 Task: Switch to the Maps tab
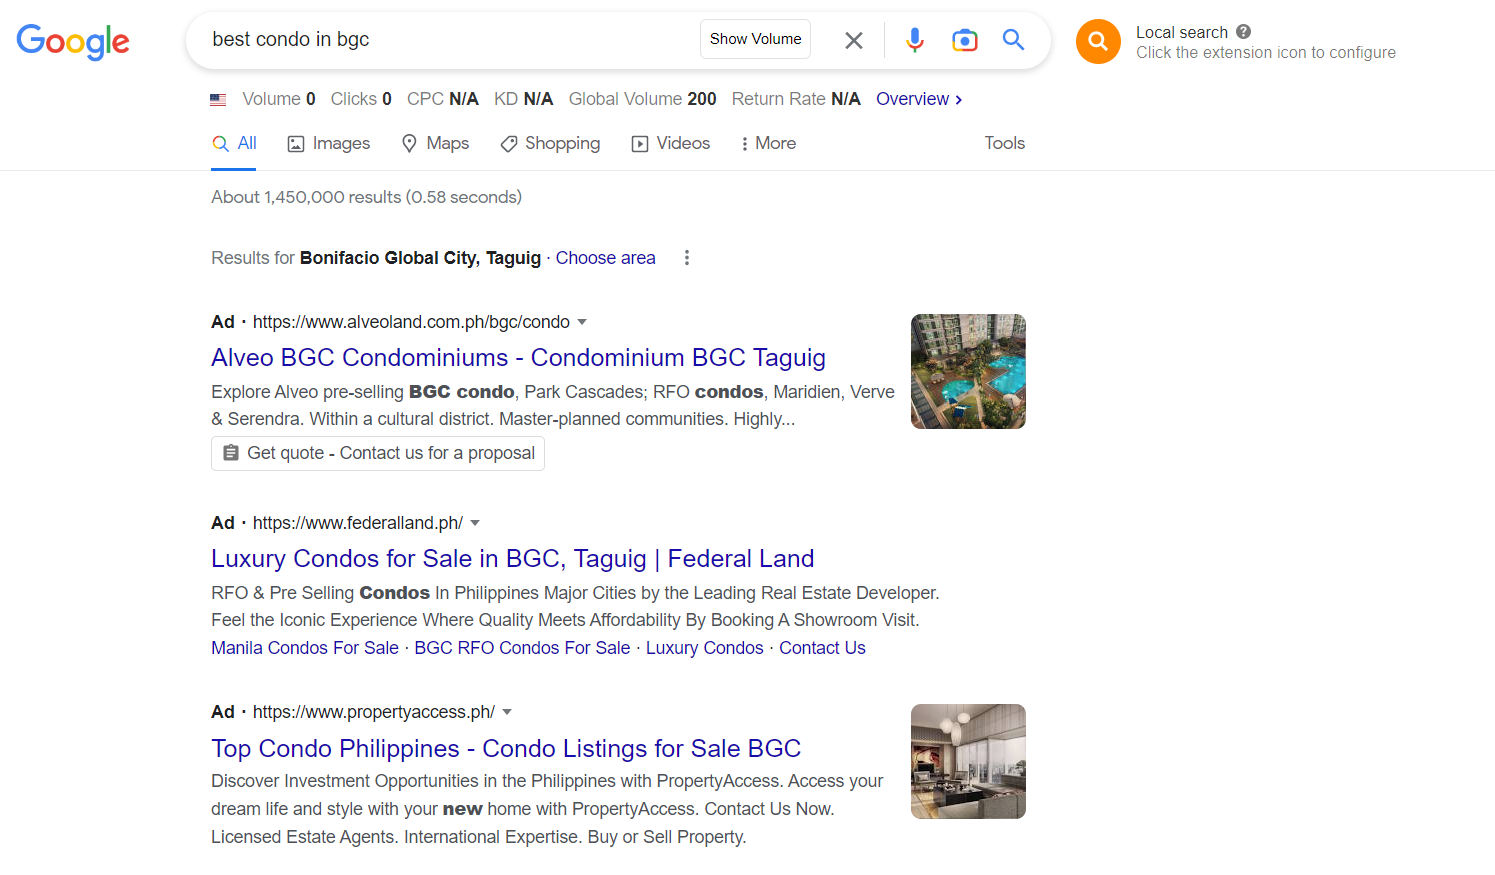tap(435, 144)
